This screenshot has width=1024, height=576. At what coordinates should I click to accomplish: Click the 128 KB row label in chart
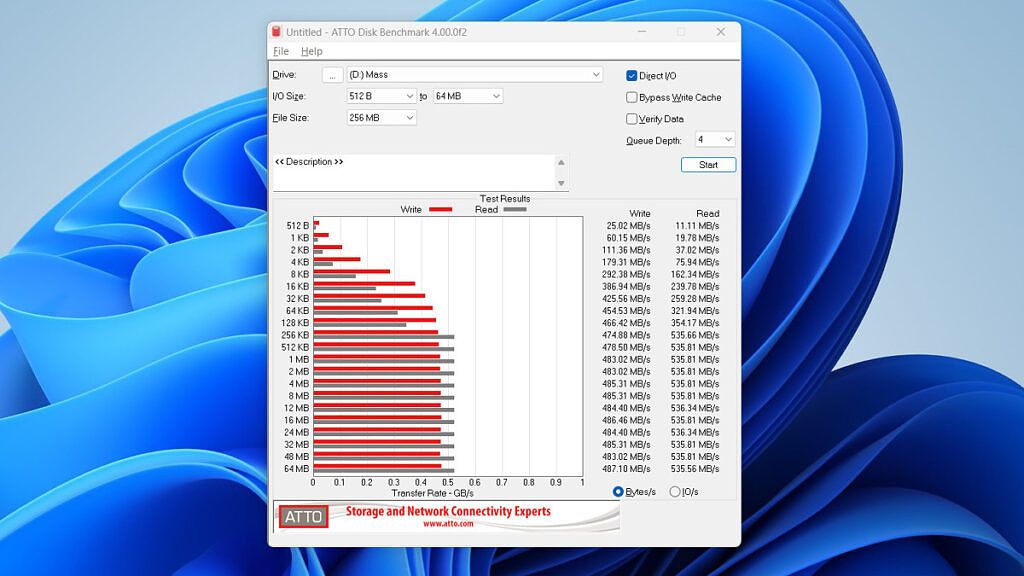point(295,323)
